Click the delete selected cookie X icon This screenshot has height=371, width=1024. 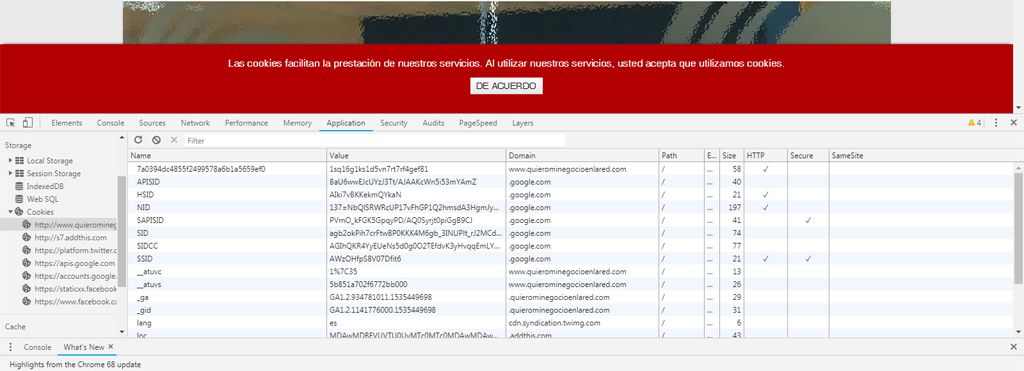174,140
